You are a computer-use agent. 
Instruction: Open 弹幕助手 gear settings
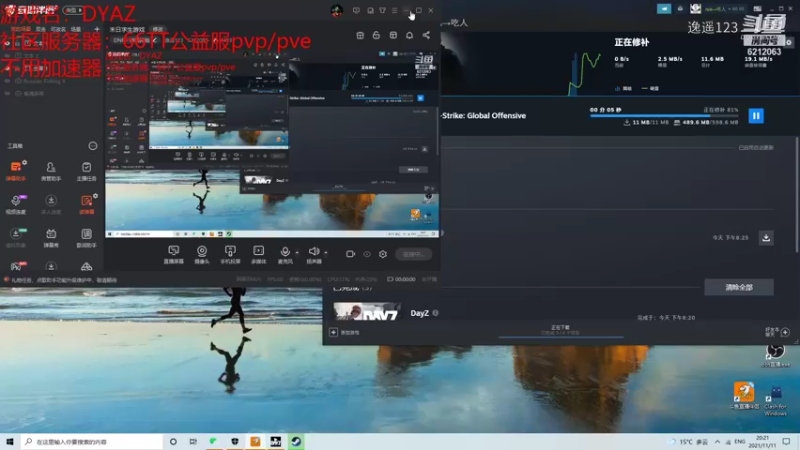(x=24, y=162)
